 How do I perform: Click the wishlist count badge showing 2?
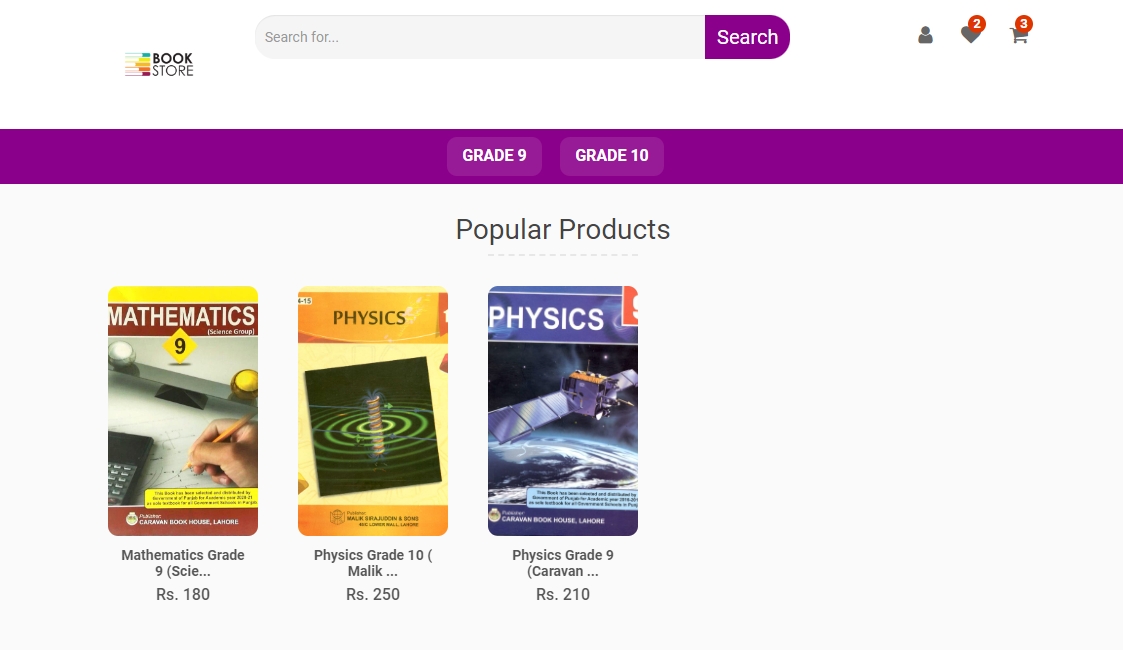pyautogui.click(x=977, y=24)
